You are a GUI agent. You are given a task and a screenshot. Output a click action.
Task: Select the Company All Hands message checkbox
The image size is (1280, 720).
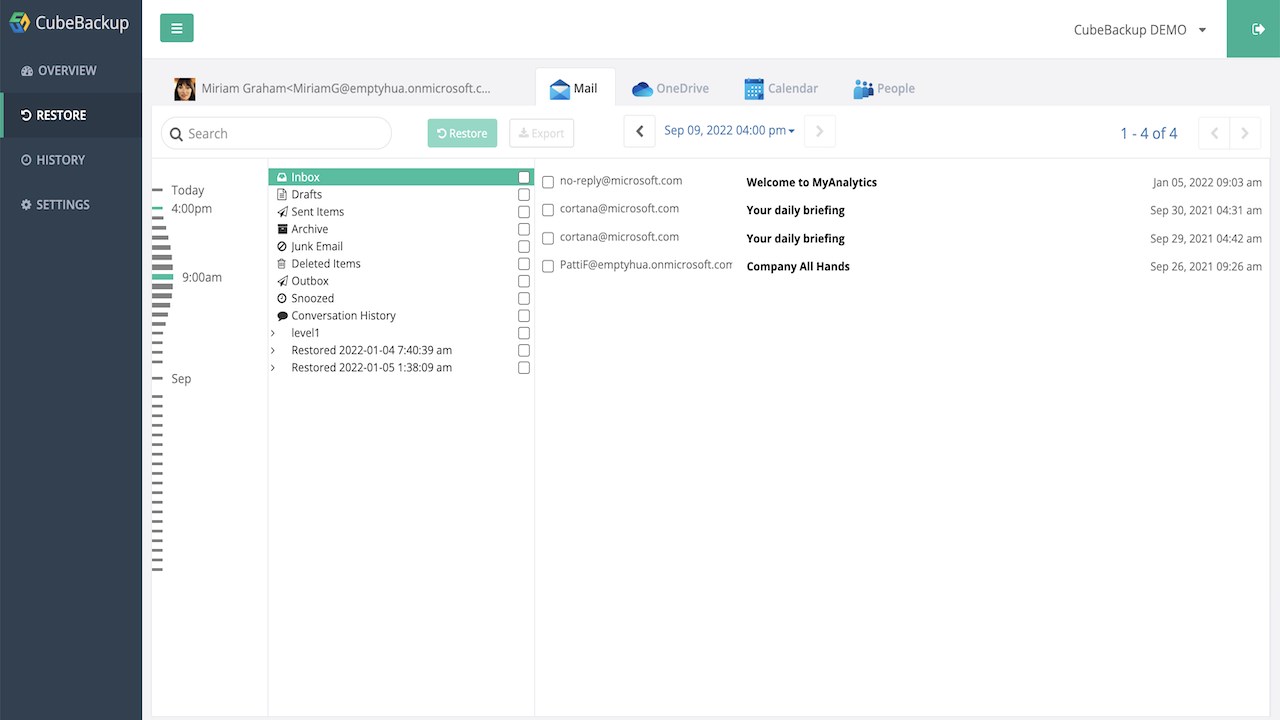tap(548, 267)
